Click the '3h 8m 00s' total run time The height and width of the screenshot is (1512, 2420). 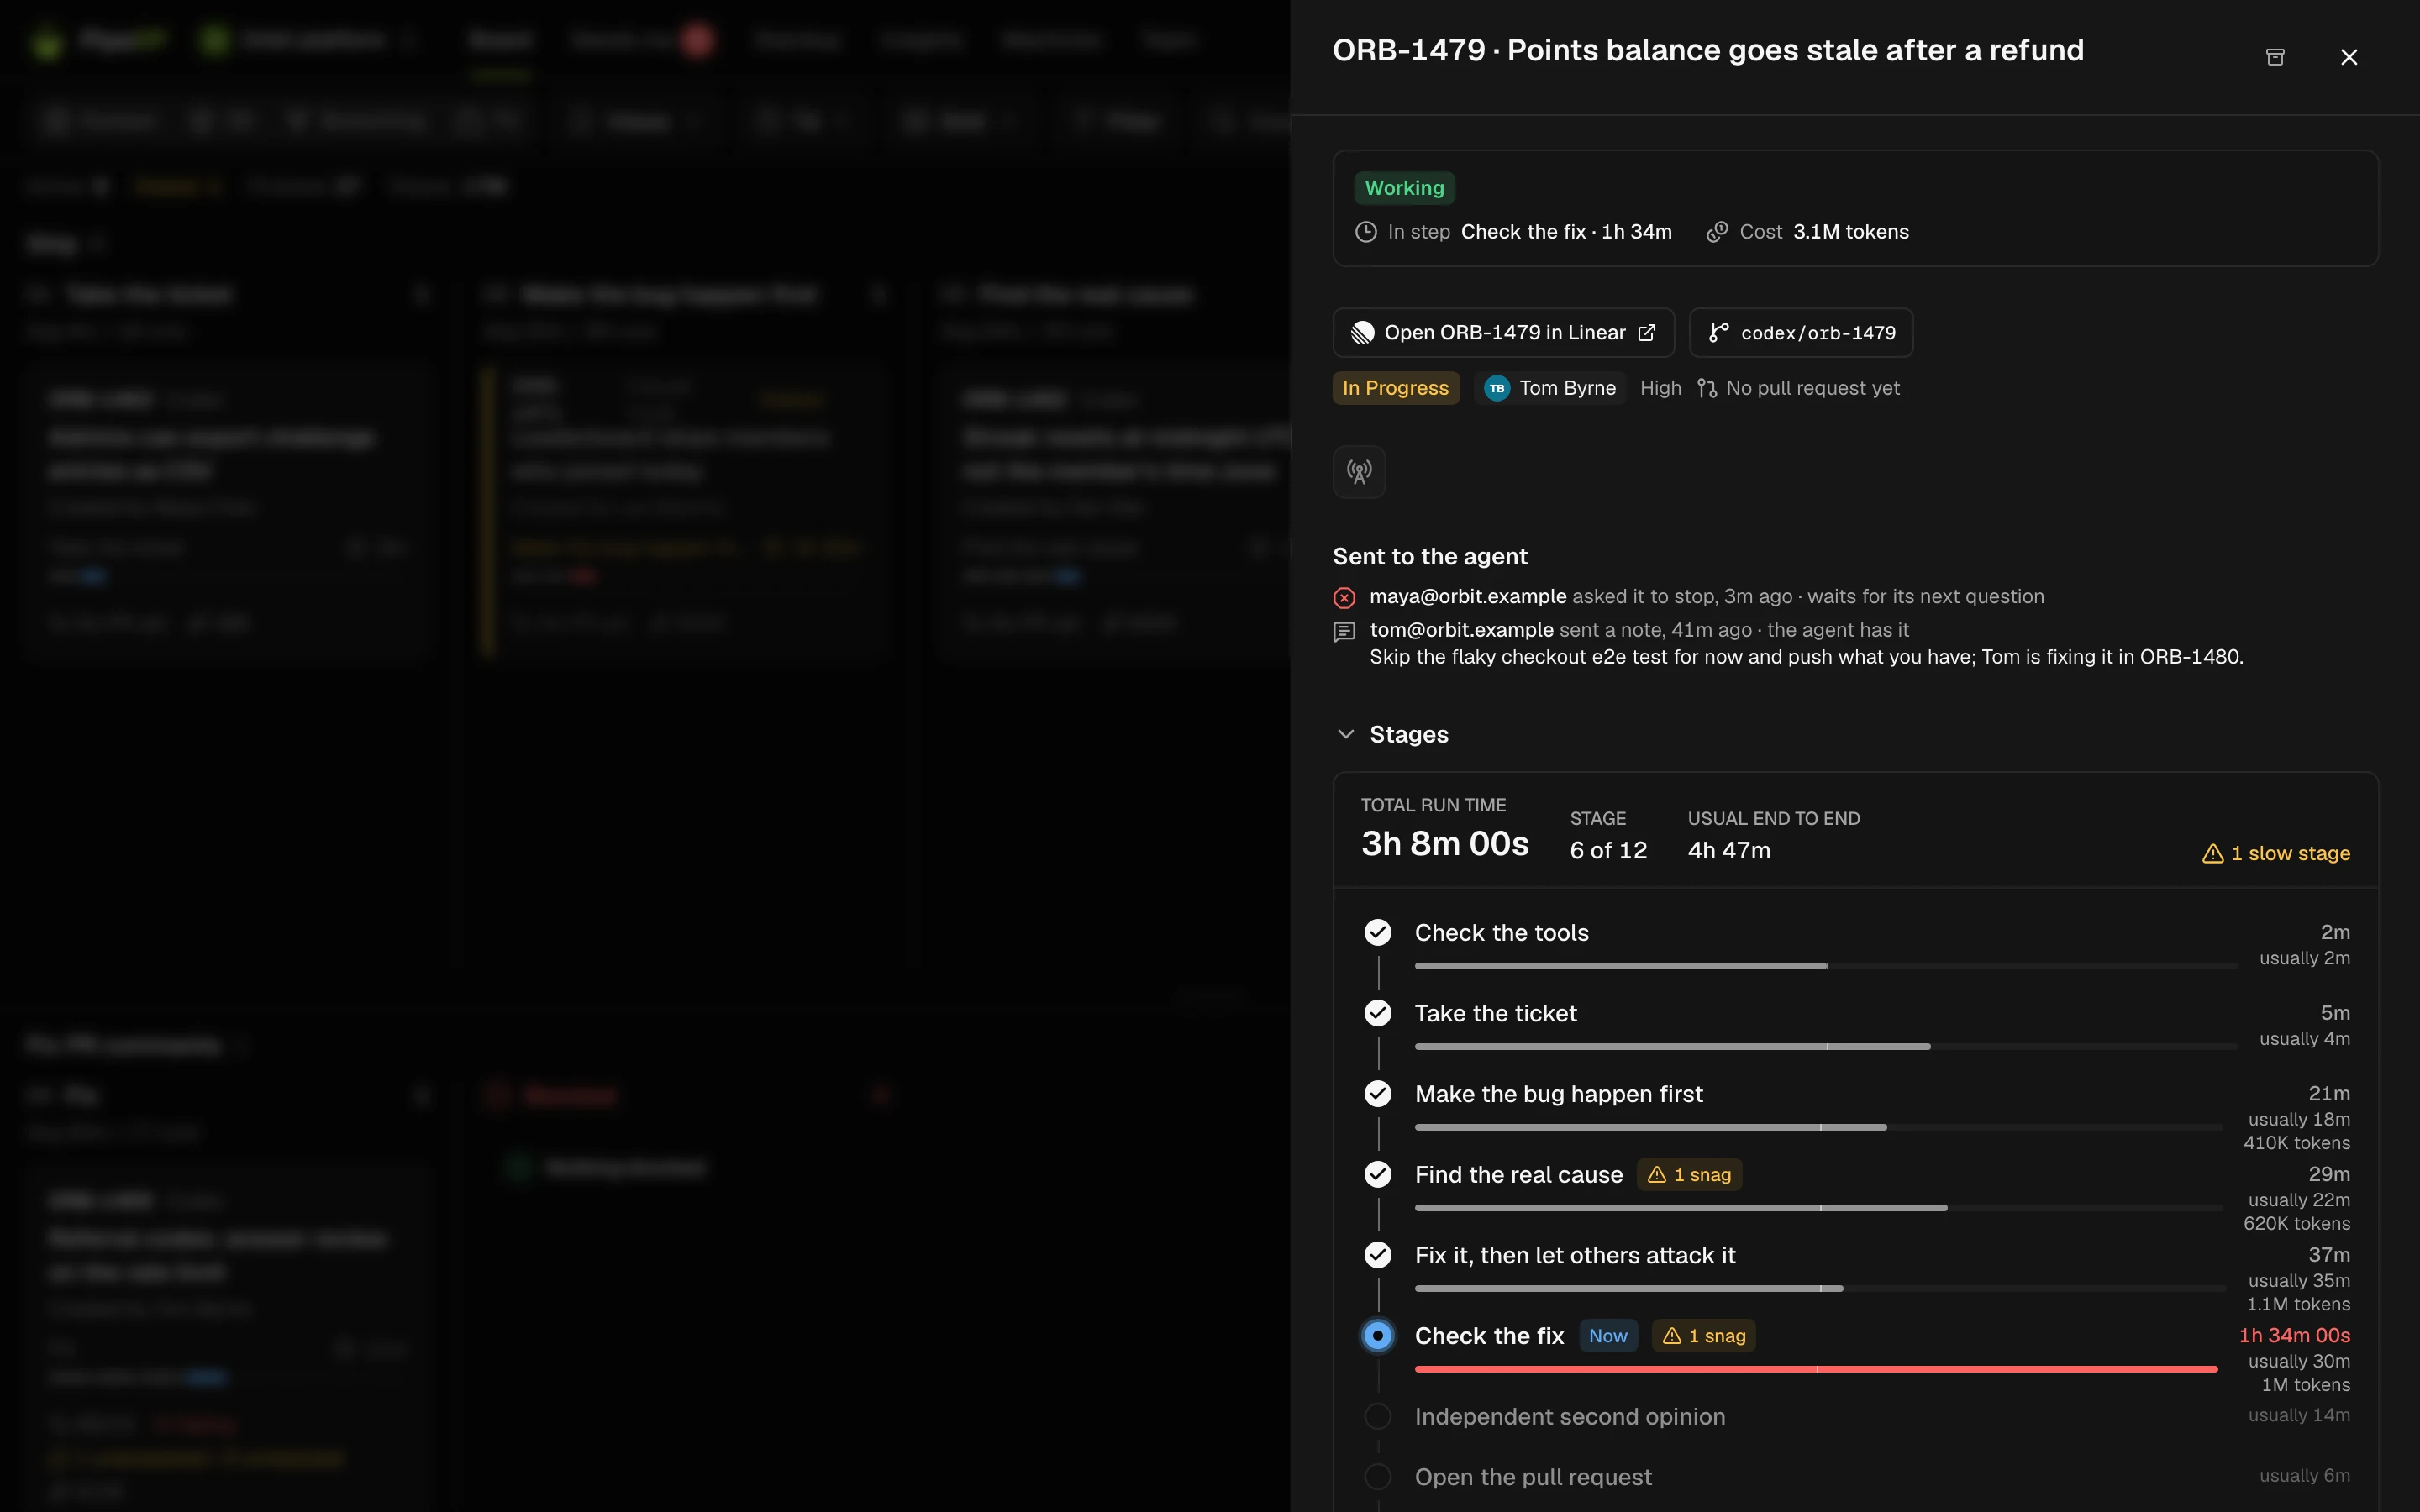(x=1445, y=844)
